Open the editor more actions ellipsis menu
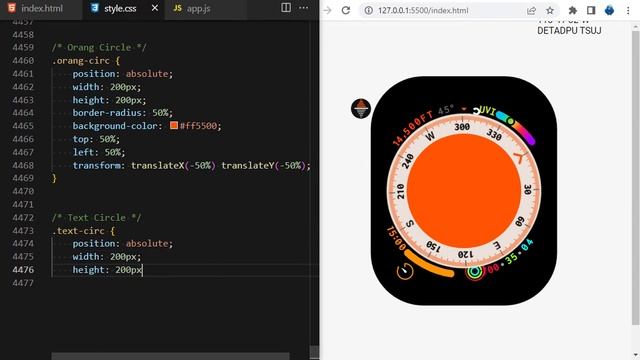 pyautogui.click(x=304, y=8)
